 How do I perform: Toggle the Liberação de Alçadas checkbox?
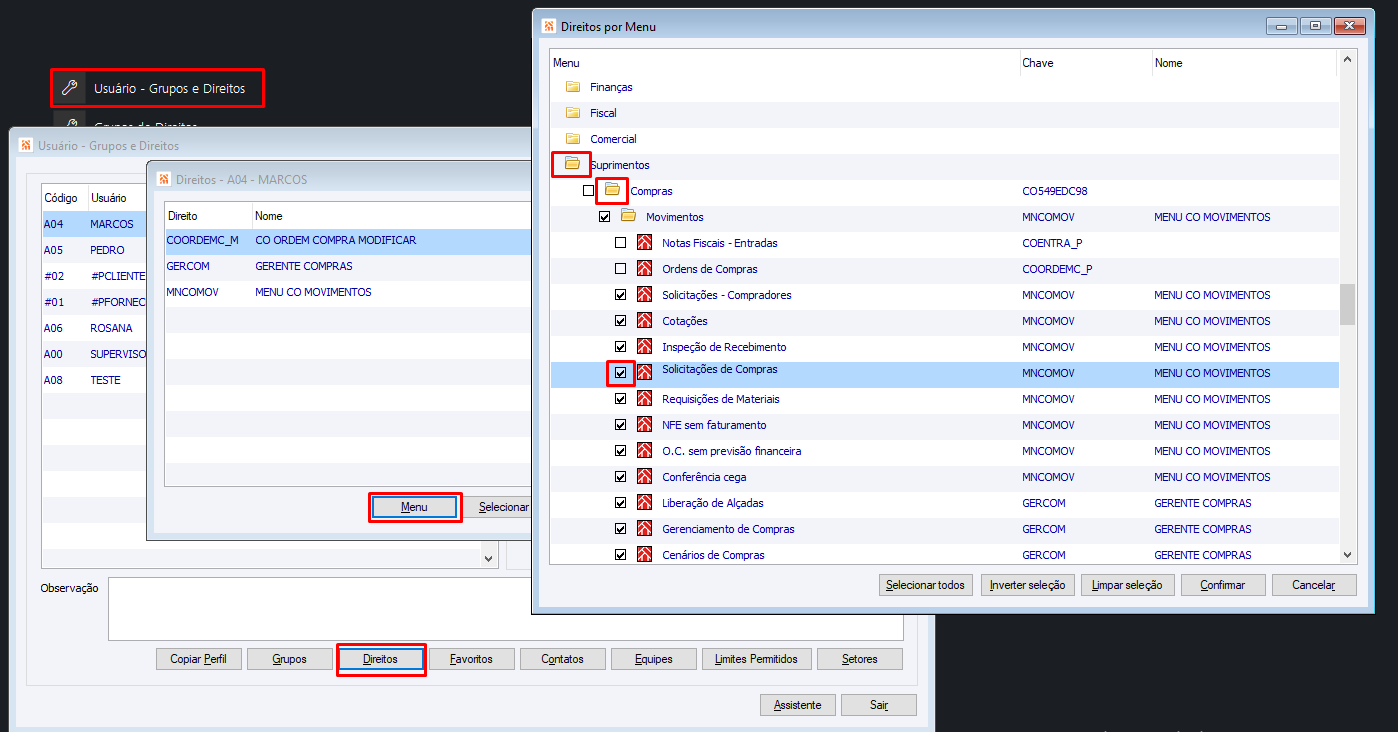click(x=620, y=503)
